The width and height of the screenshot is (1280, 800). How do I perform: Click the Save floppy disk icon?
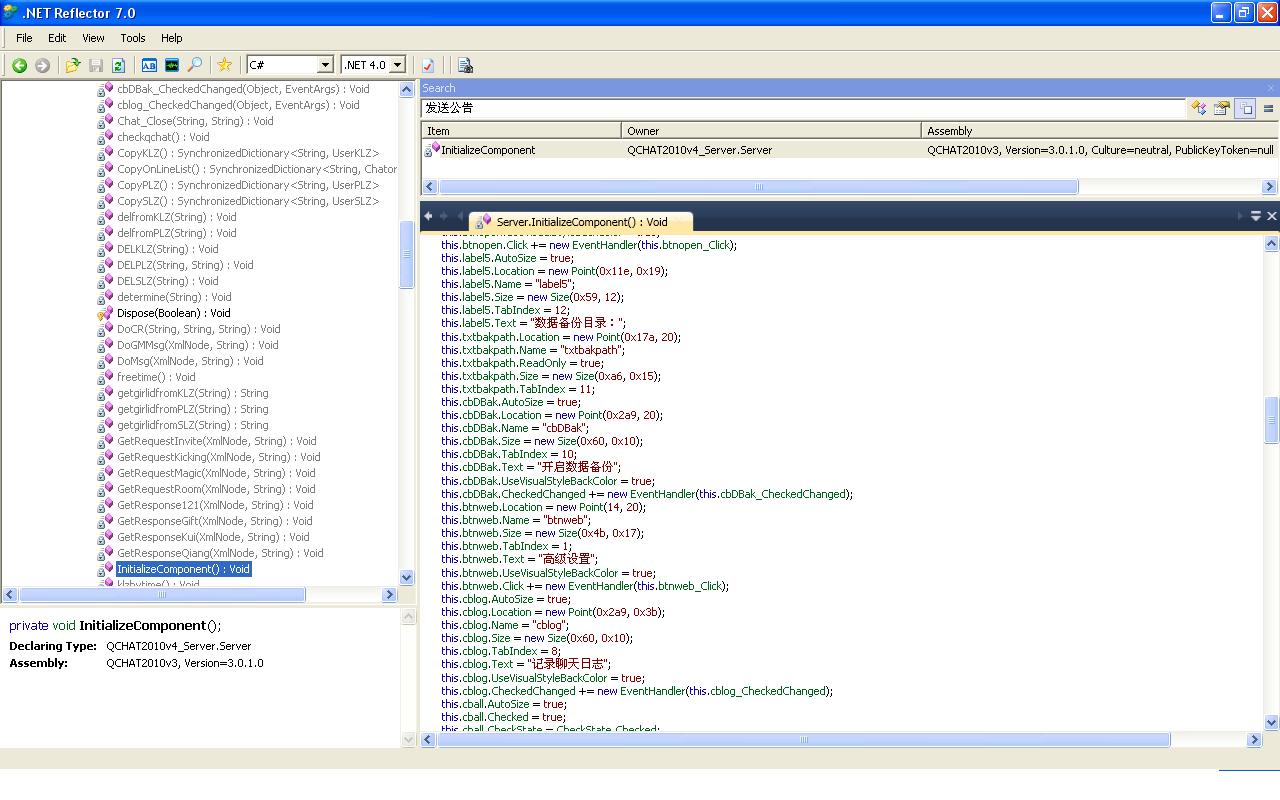point(96,65)
